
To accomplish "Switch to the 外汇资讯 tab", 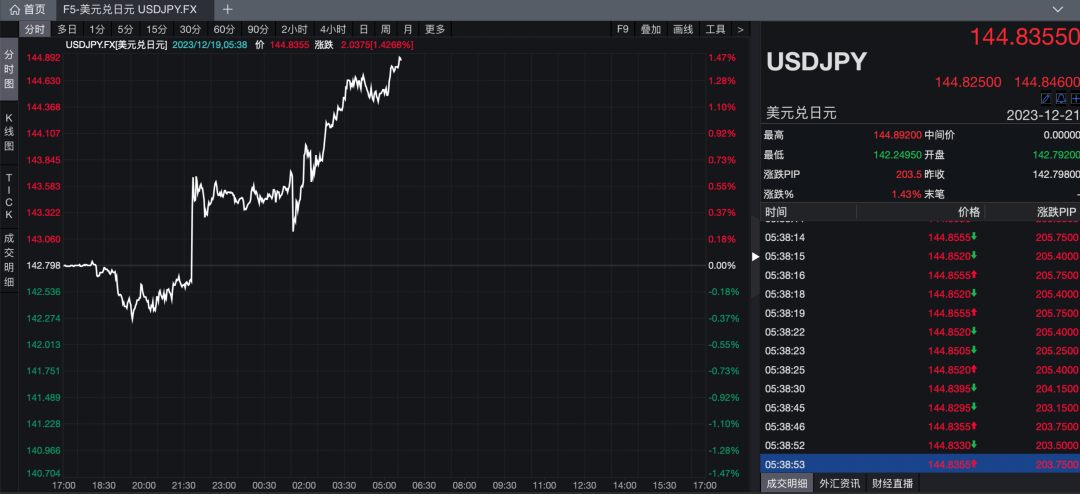I will [x=840, y=484].
